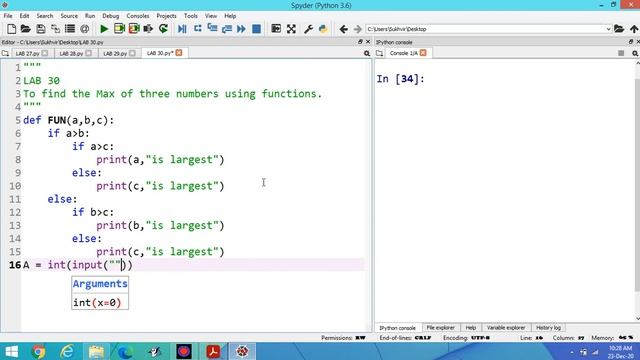Open the Source menu
The width and height of the screenshot is (640, 360).
coord(69,16)
